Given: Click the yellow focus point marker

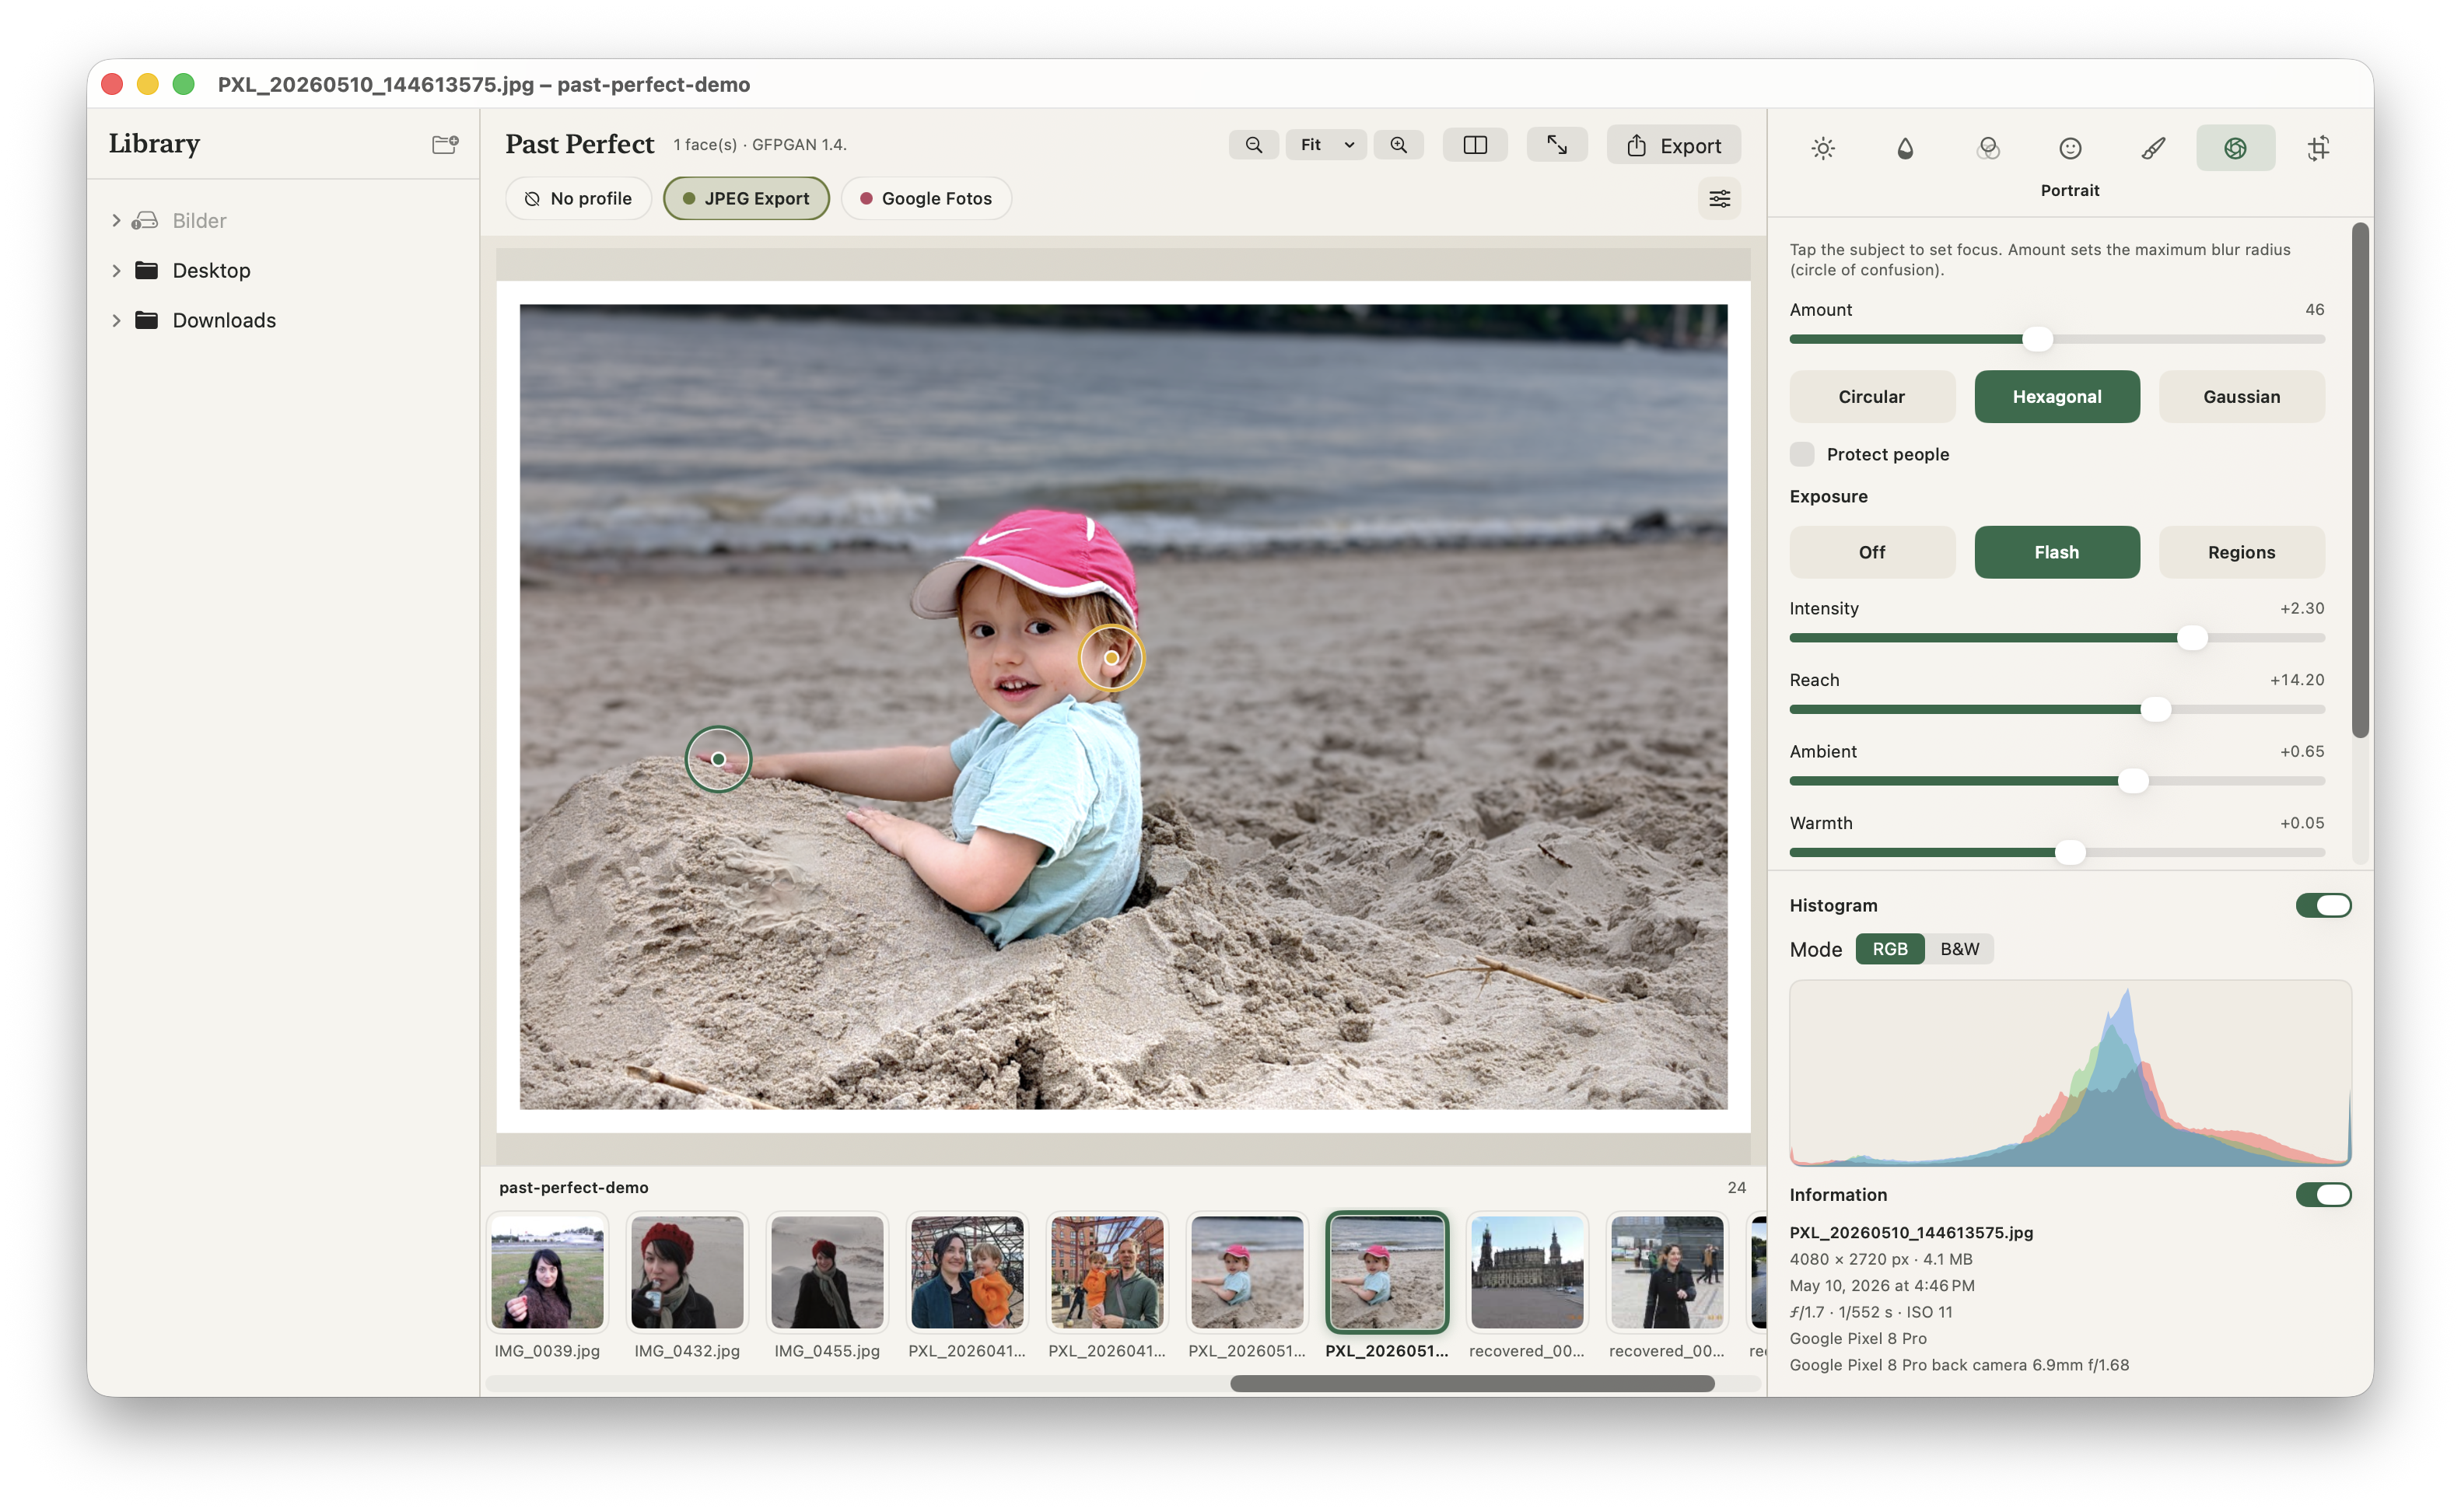Looking at the screenshot, I should (1111, 658).
